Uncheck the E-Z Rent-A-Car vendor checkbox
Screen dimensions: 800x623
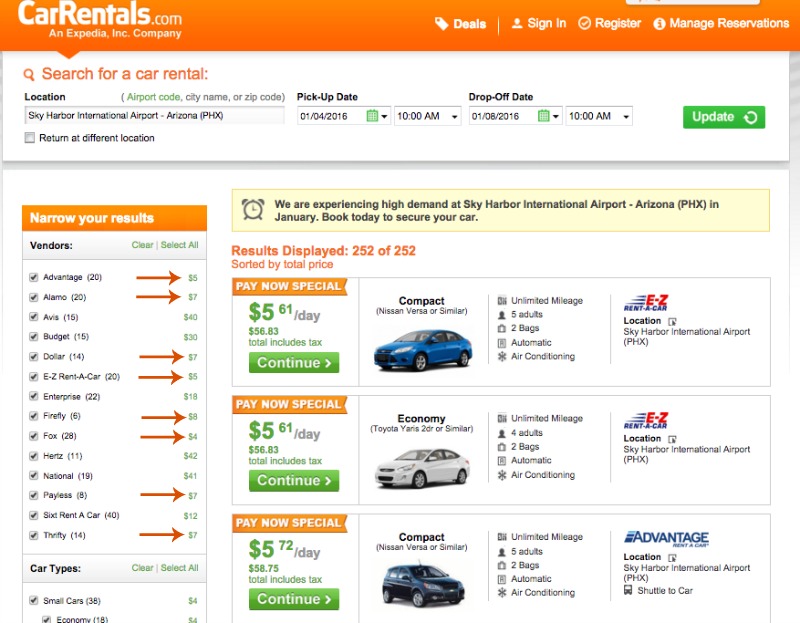[34, 377]
